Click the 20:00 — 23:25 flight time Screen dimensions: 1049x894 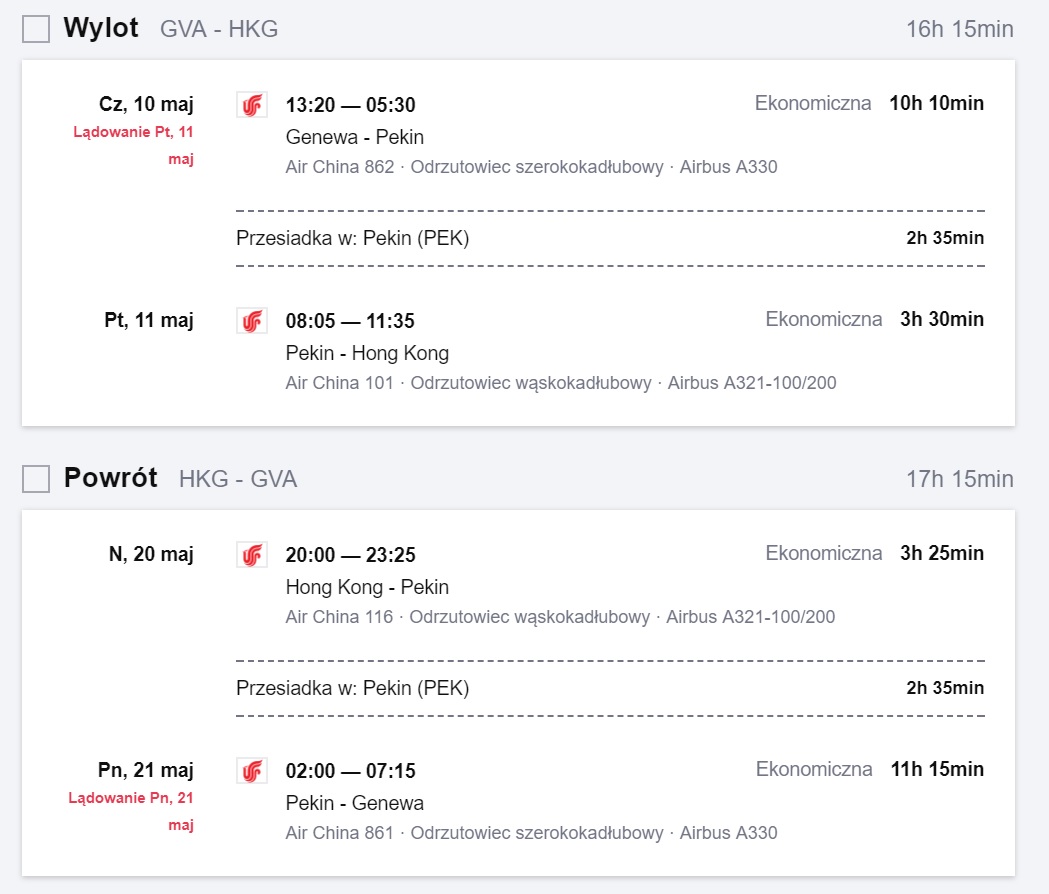(351, 555)
